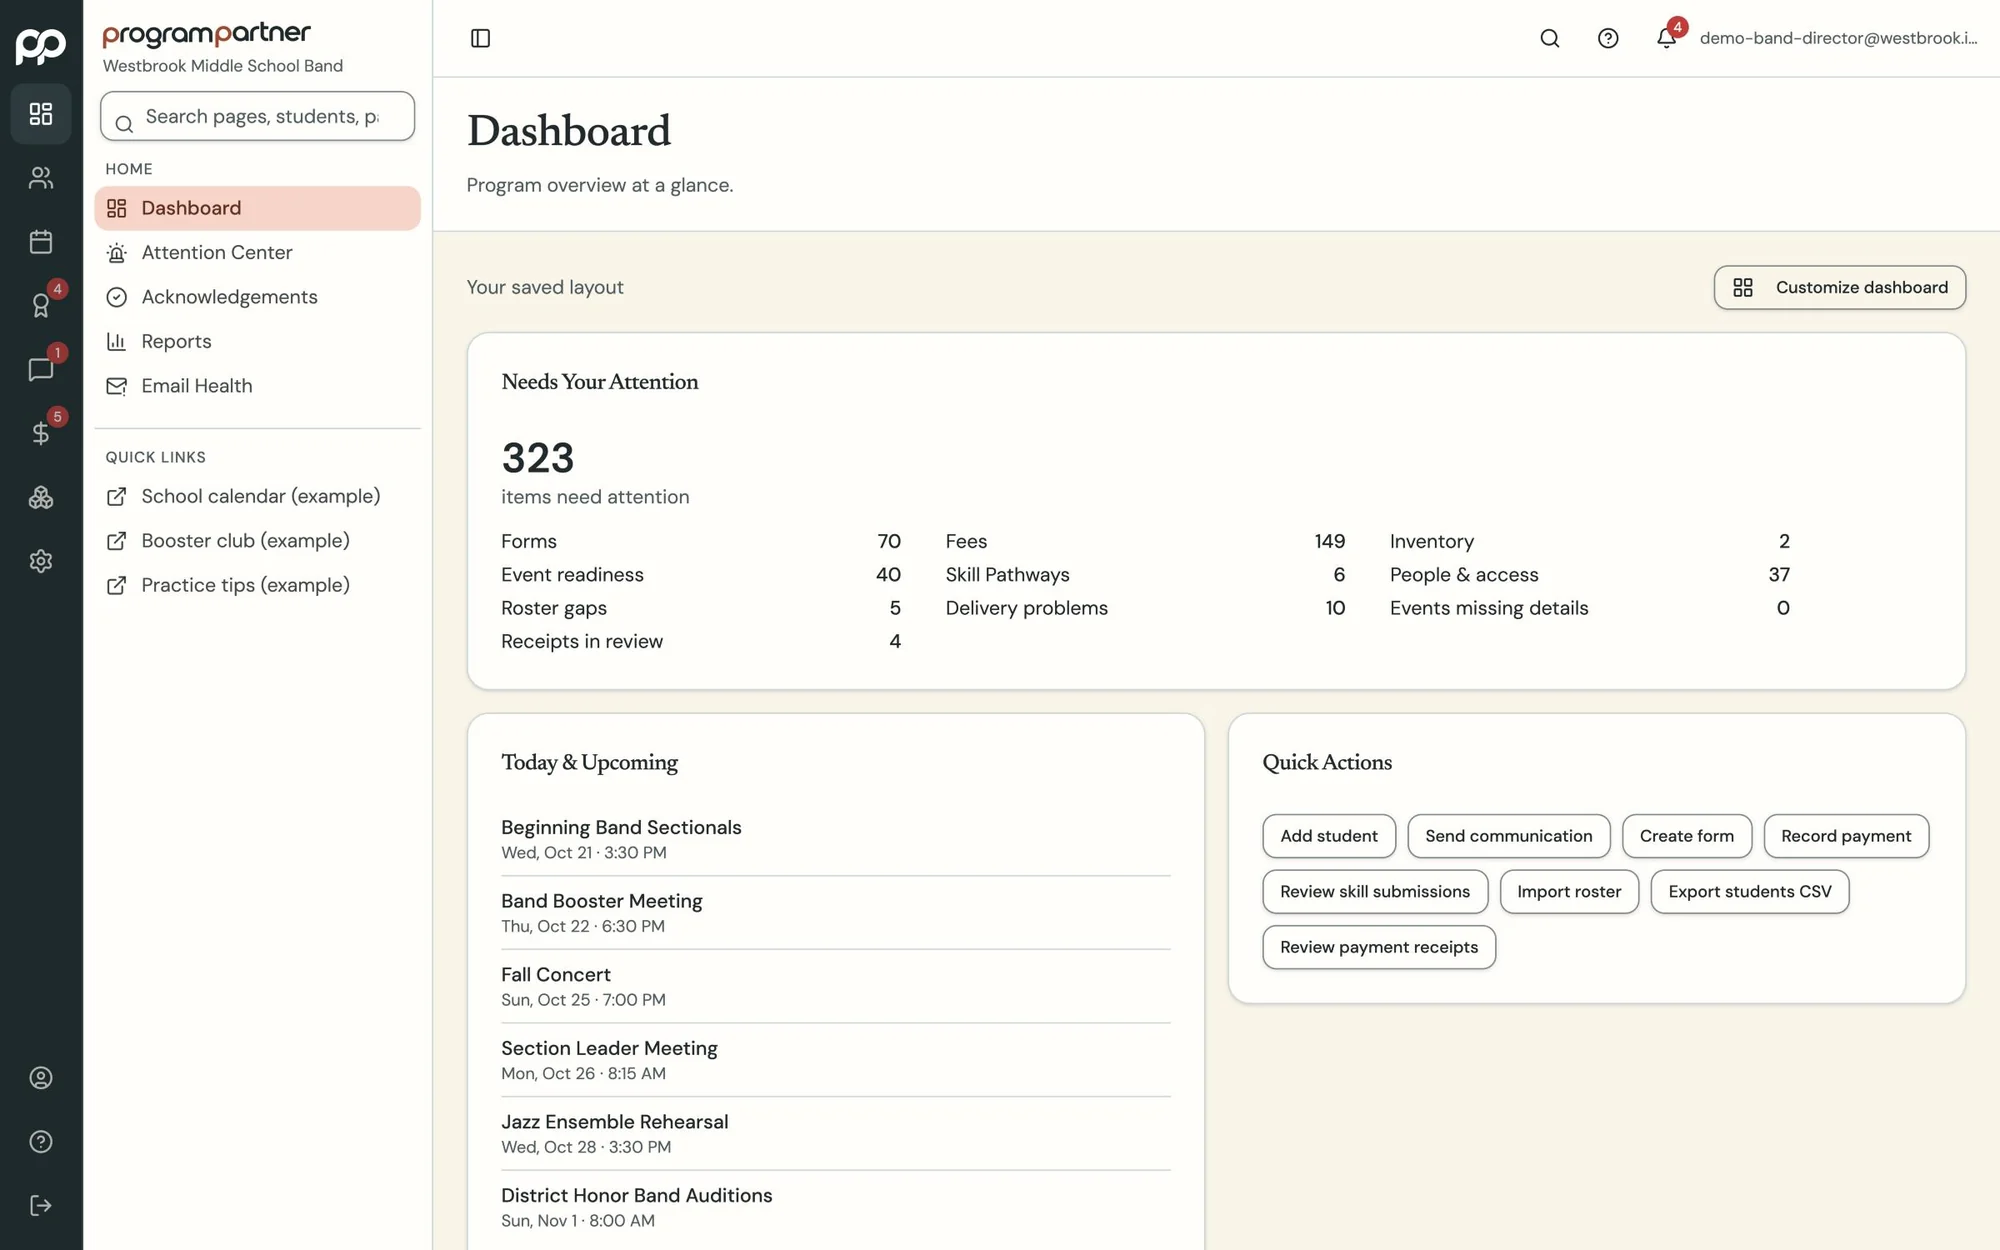Toggle the sidebar collapse panel icon
The width and height of the screenshot is (2000, 1250).
tap(480, 38)
